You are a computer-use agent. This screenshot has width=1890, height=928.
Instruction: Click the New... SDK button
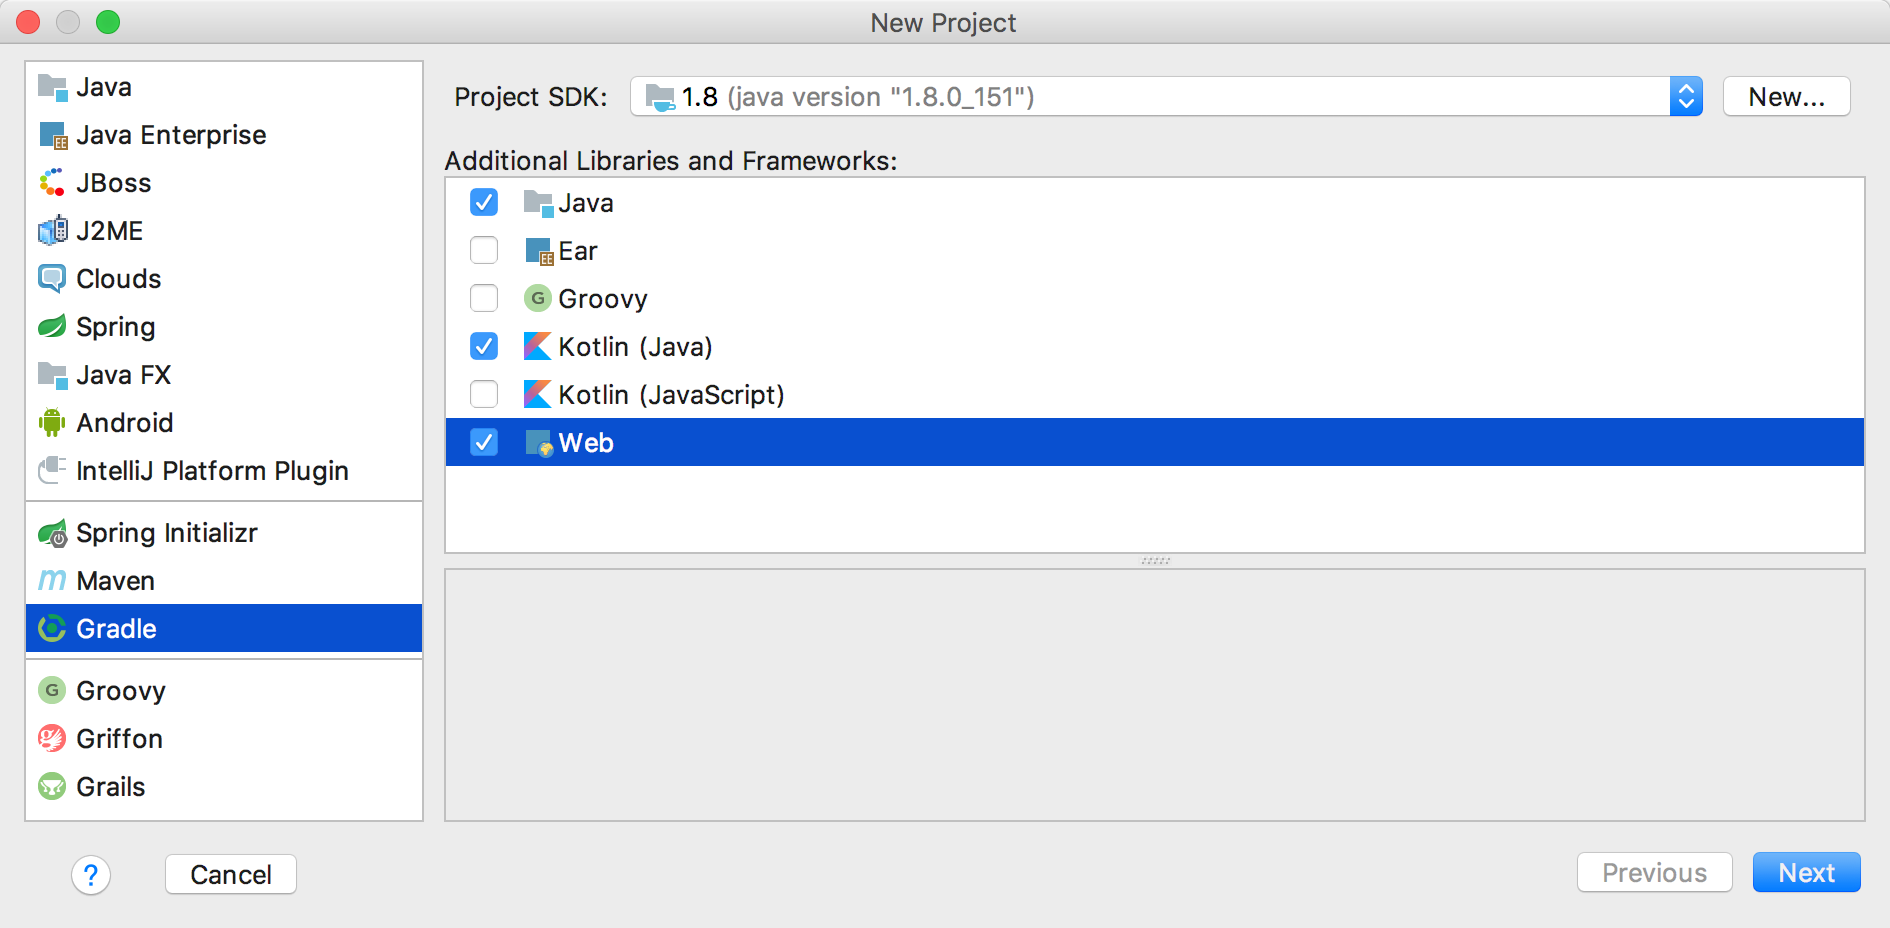[x=1787, y=97]
